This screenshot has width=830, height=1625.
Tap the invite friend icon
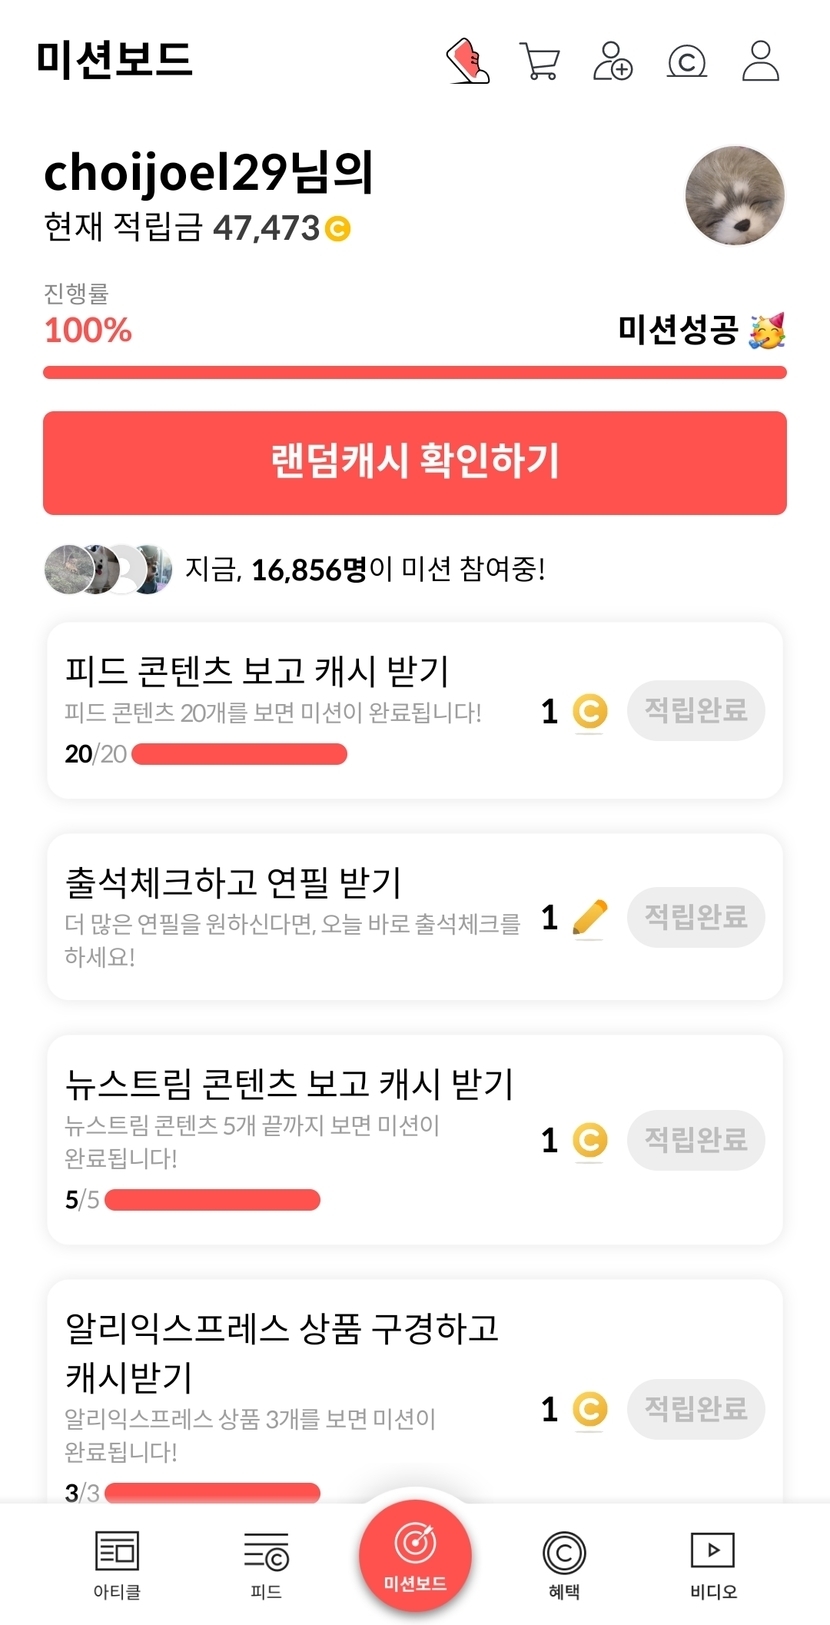coord(613,61)
